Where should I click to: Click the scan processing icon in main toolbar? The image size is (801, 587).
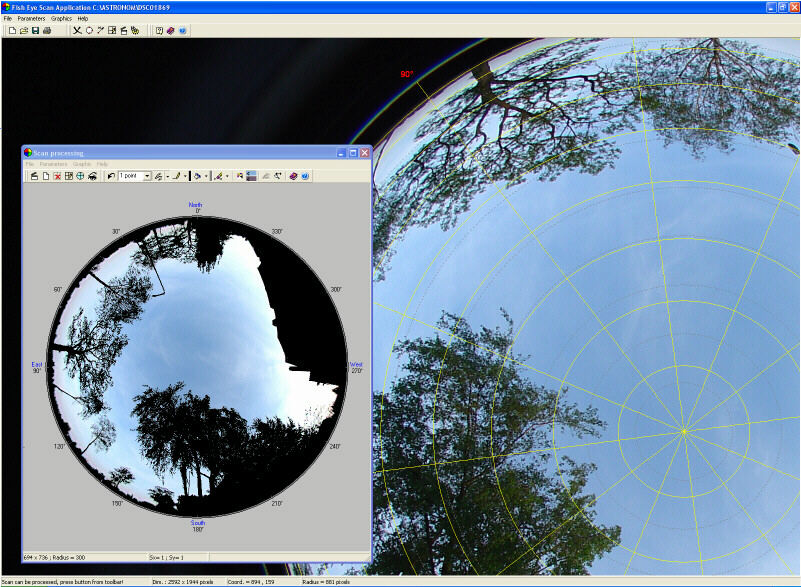pyautogui.click(x=123, y=31)
